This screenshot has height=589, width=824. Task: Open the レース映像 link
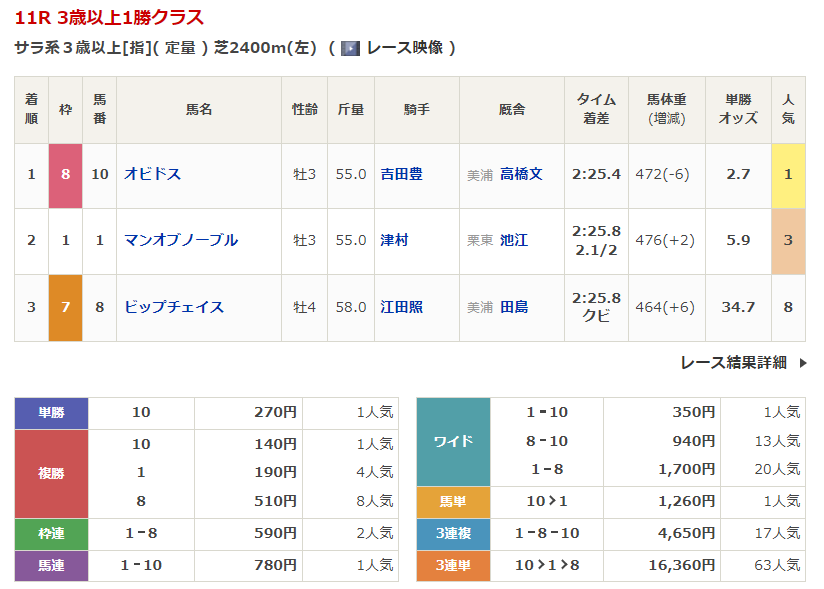[x=405, y=48]
